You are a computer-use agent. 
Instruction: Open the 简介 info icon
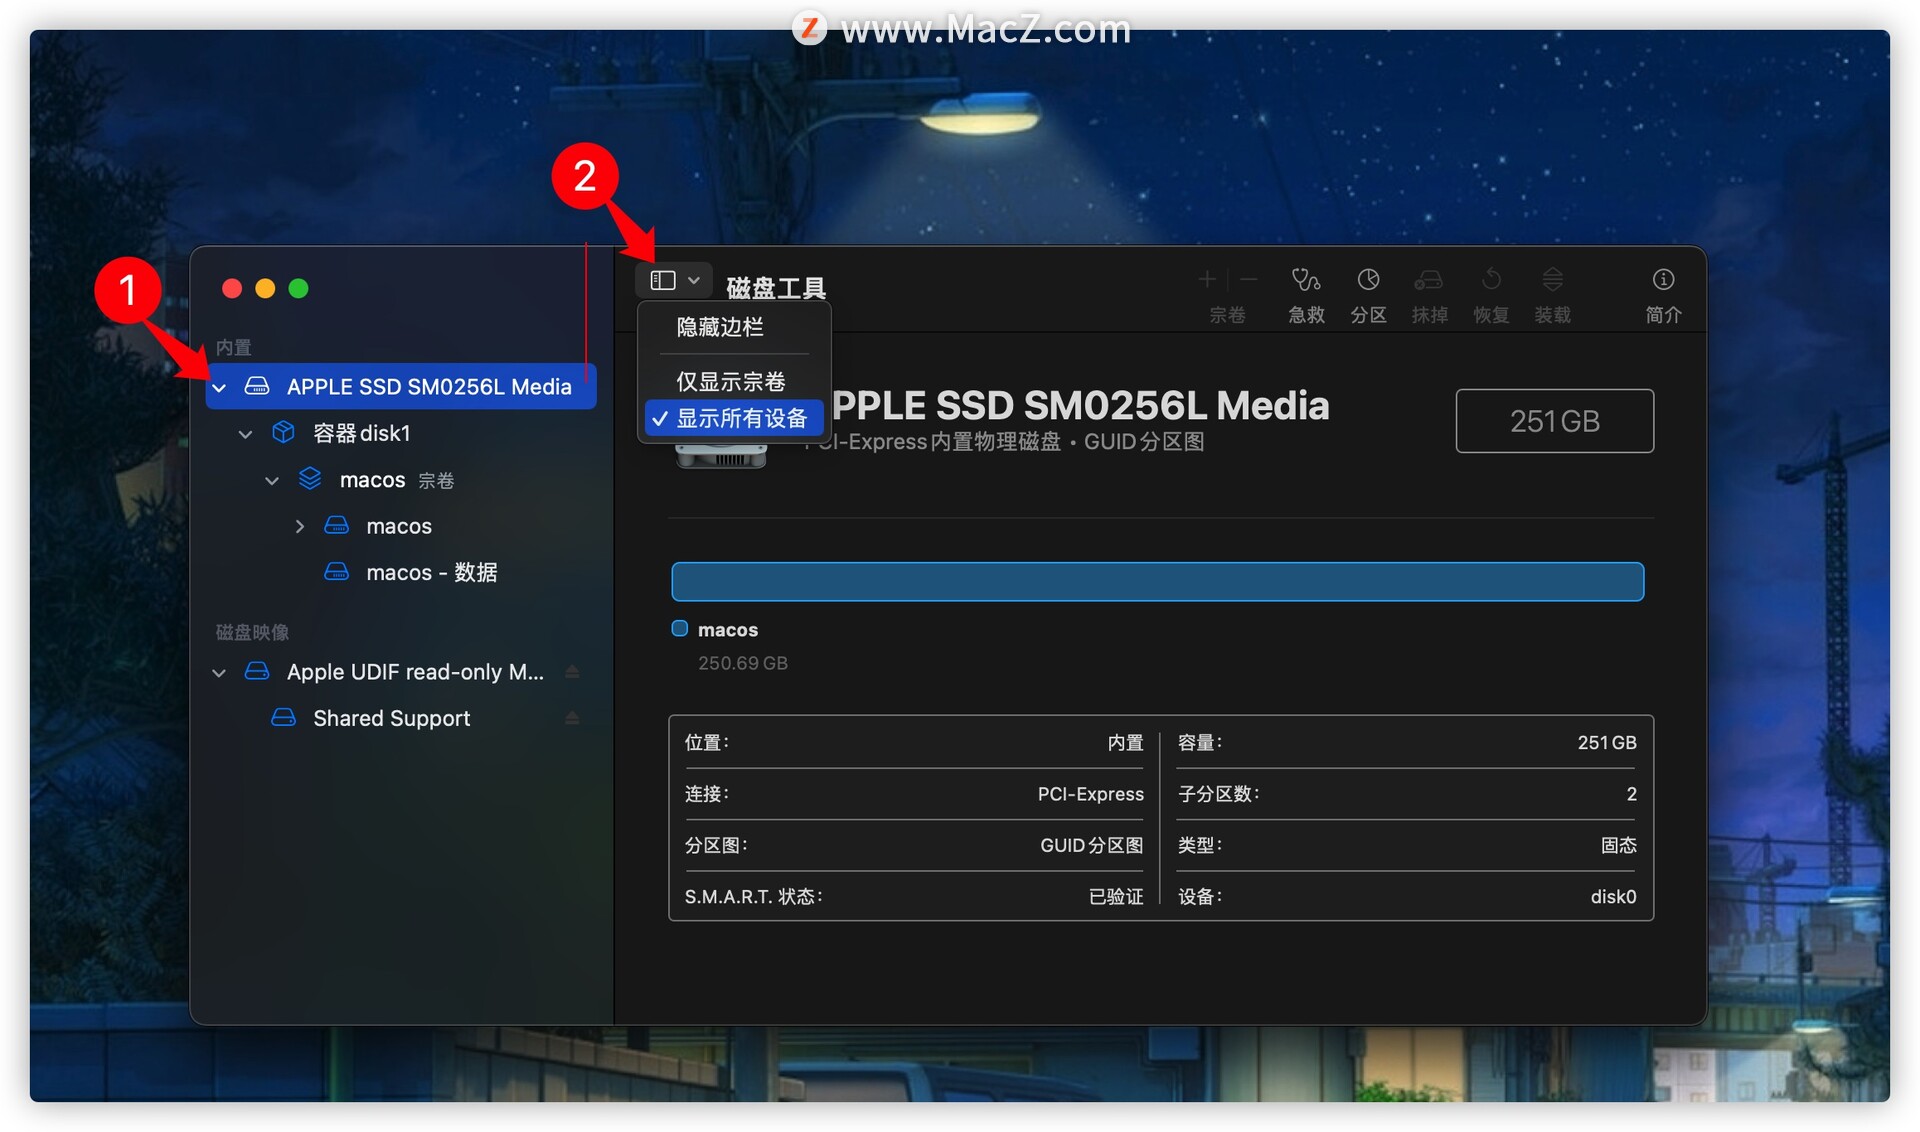pos(1663,280)
